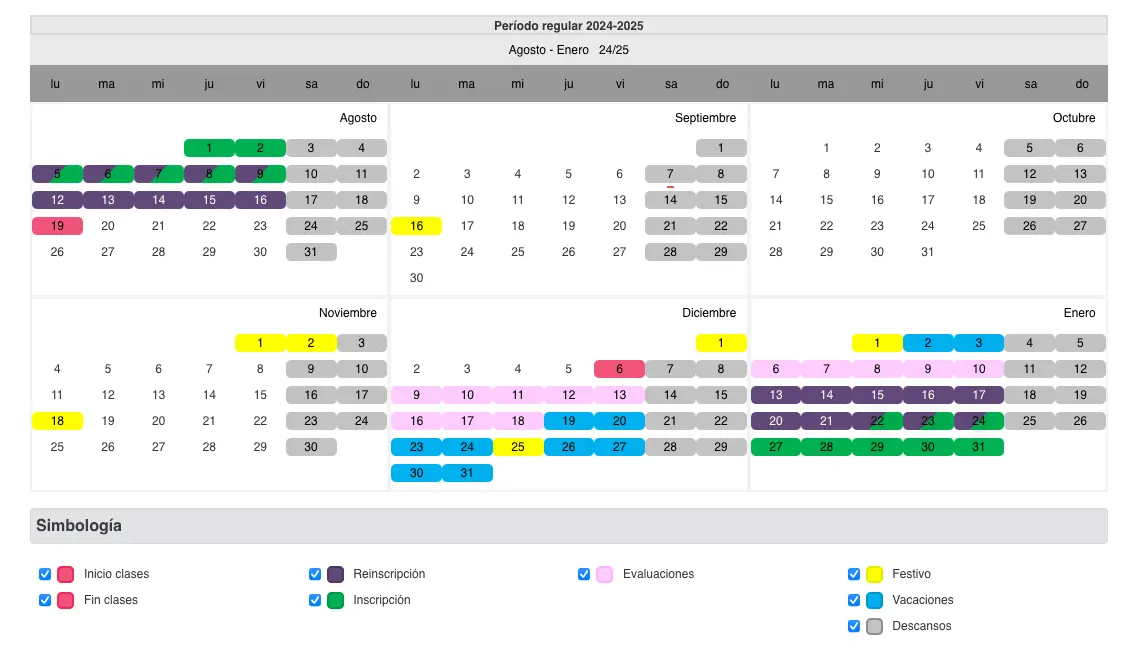This screenshot has height=648, width=1137.
Task: Select purple August 16 reinscription day
Action: coord(260,200)
